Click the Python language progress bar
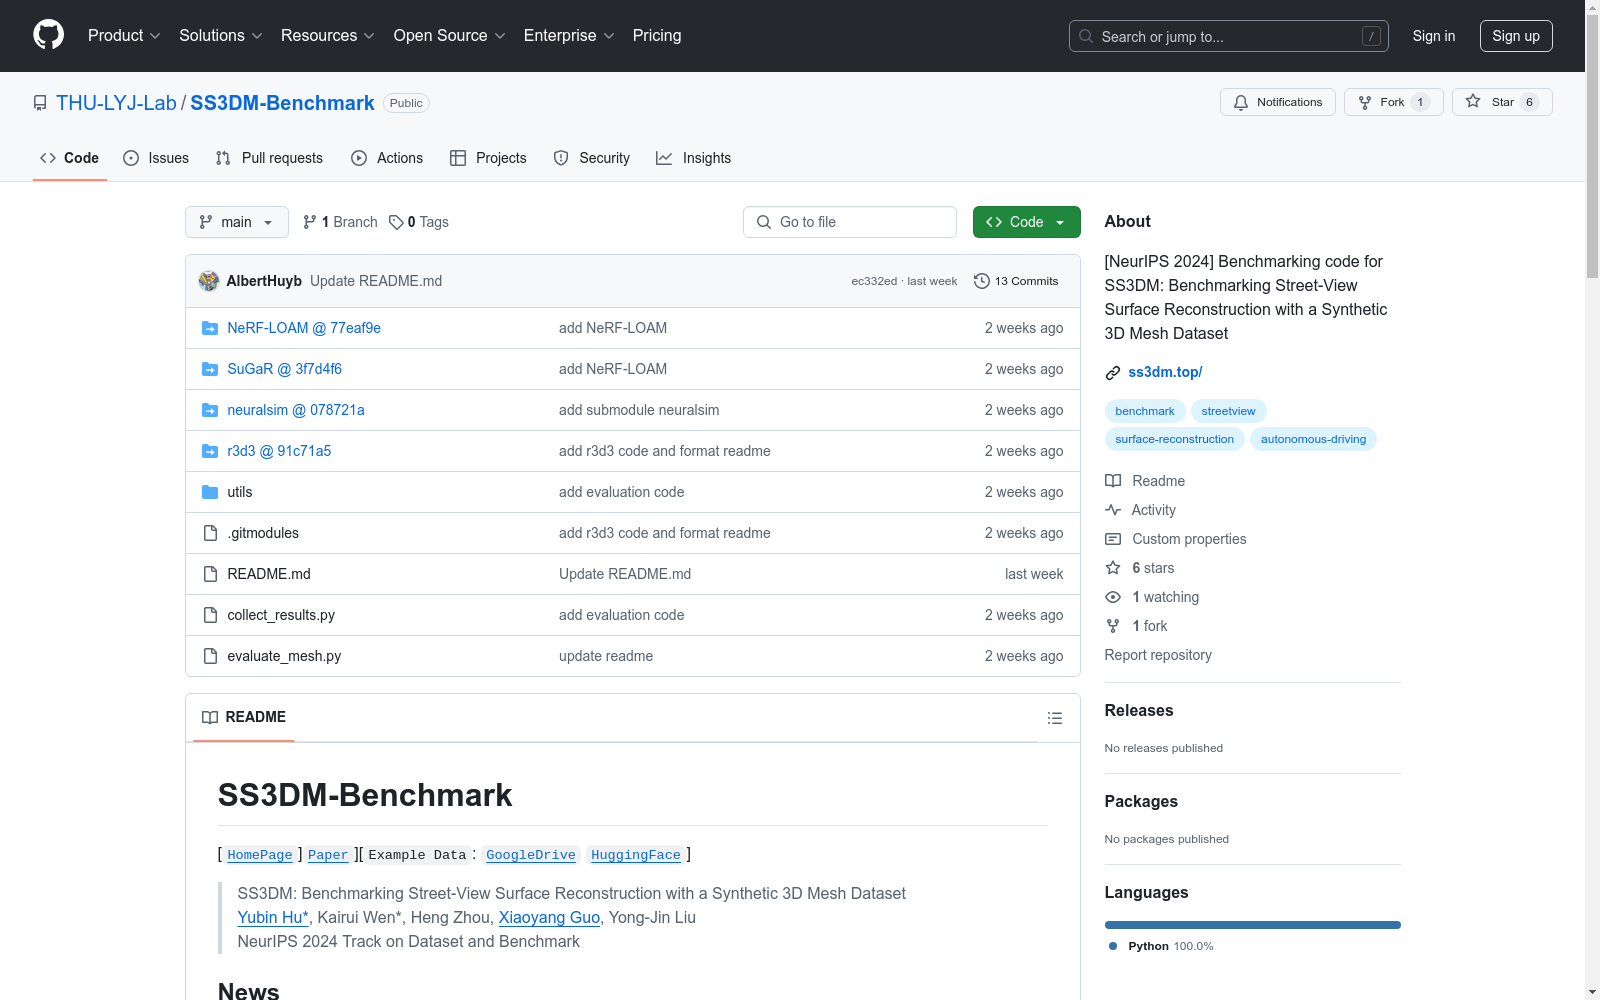This screenshot has width=1600, height=1000. [1252, 925]
